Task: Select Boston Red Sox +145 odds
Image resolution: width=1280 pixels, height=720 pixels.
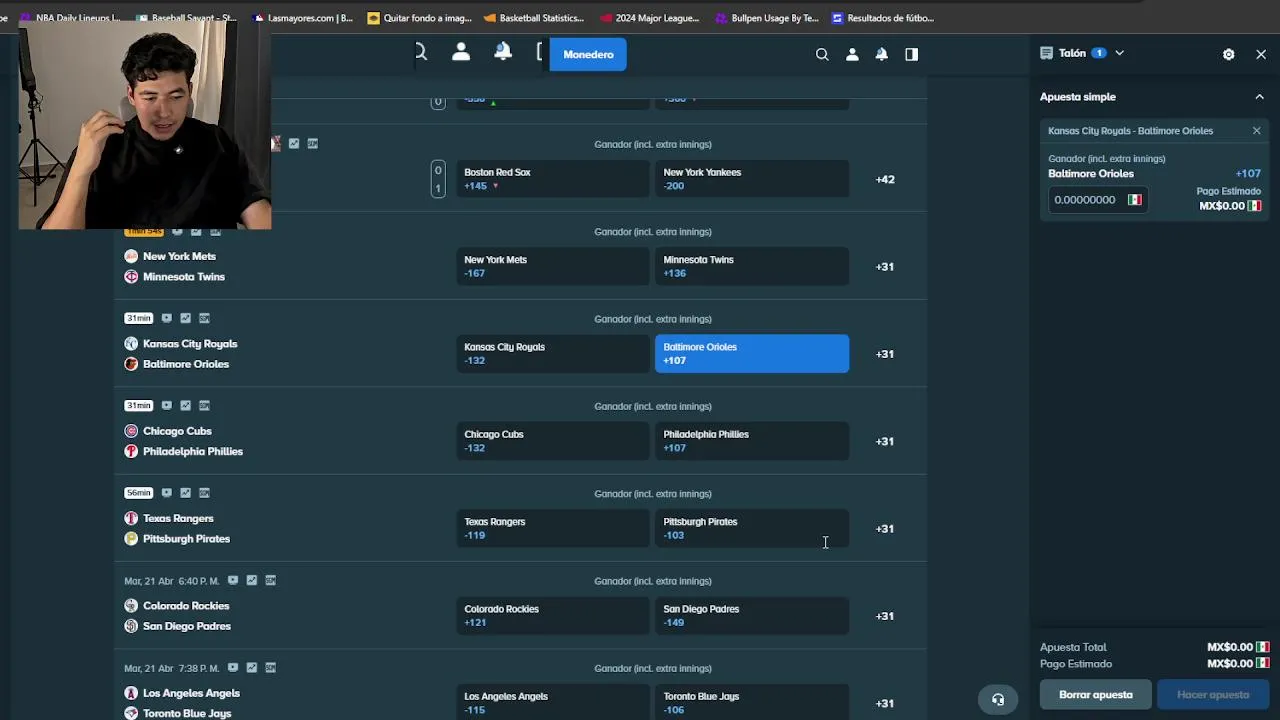Action: pos(553,179)
